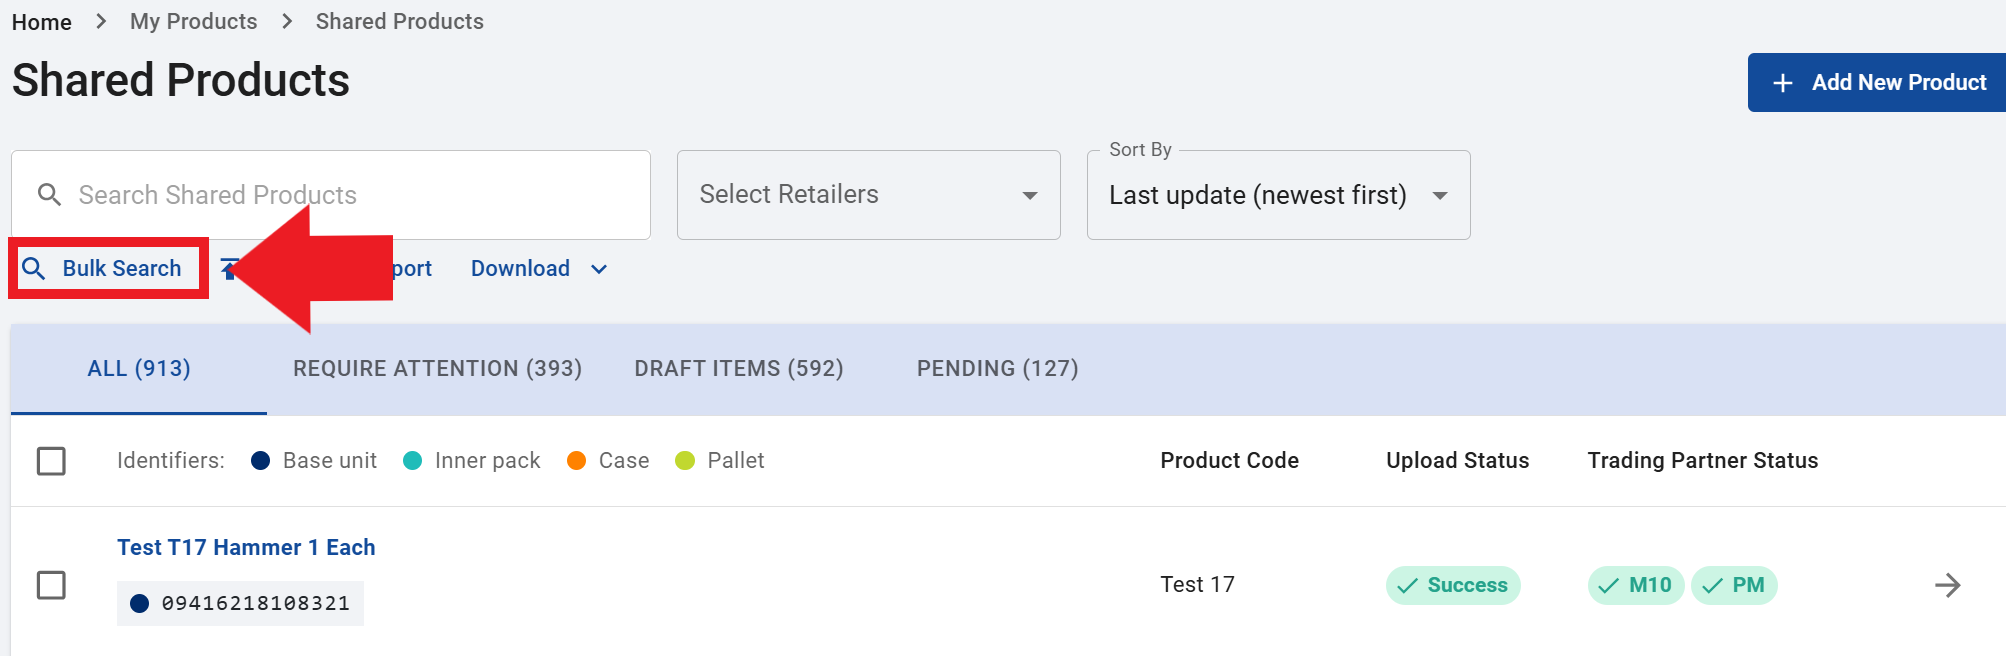Image resolution: width=2006 pixels, height=656 pixels.
Task: Click the Bulk Search magnifier icon
Action: click(x=34, y=268)
